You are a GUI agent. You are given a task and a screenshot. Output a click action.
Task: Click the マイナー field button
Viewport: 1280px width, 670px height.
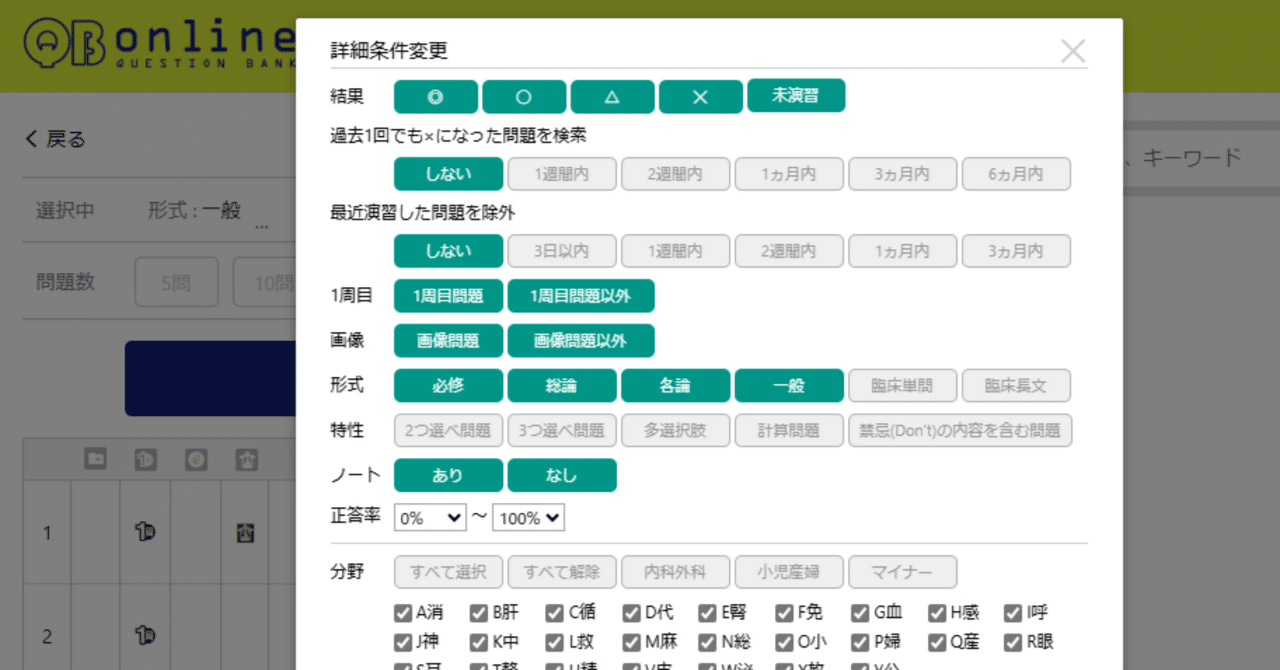point(903,573)
